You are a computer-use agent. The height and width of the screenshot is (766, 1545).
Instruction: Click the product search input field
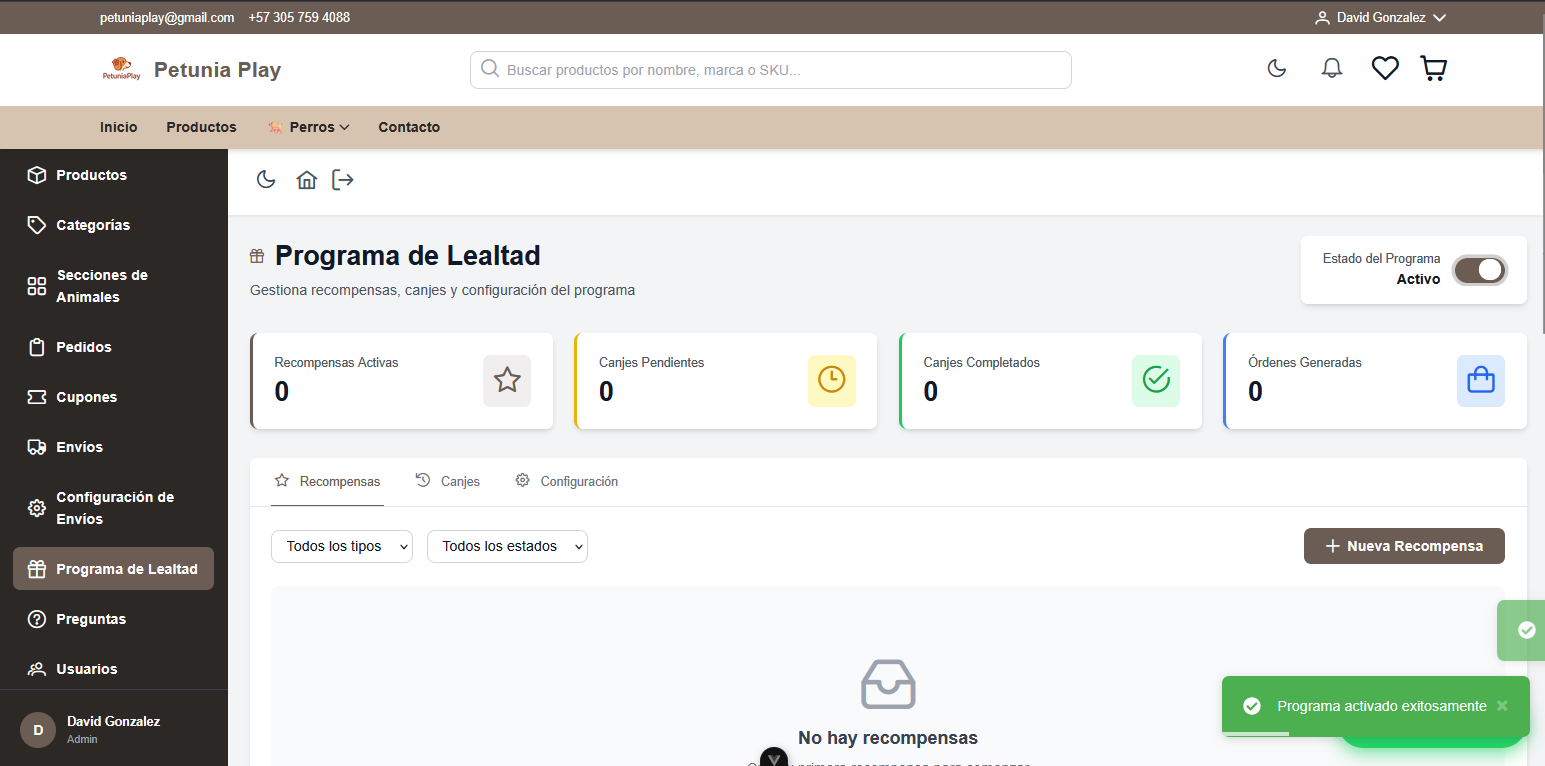tap(770, 70)
